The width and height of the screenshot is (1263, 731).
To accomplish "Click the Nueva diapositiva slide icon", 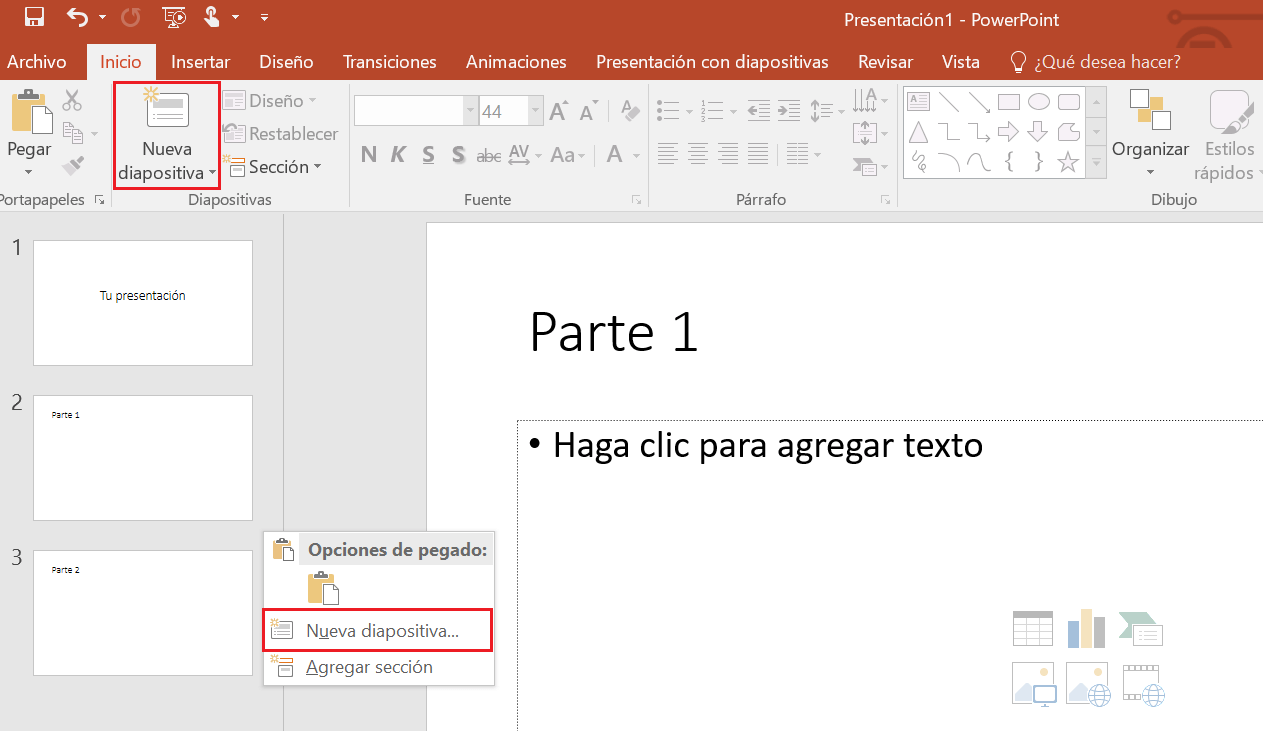I will coord(166,110).
